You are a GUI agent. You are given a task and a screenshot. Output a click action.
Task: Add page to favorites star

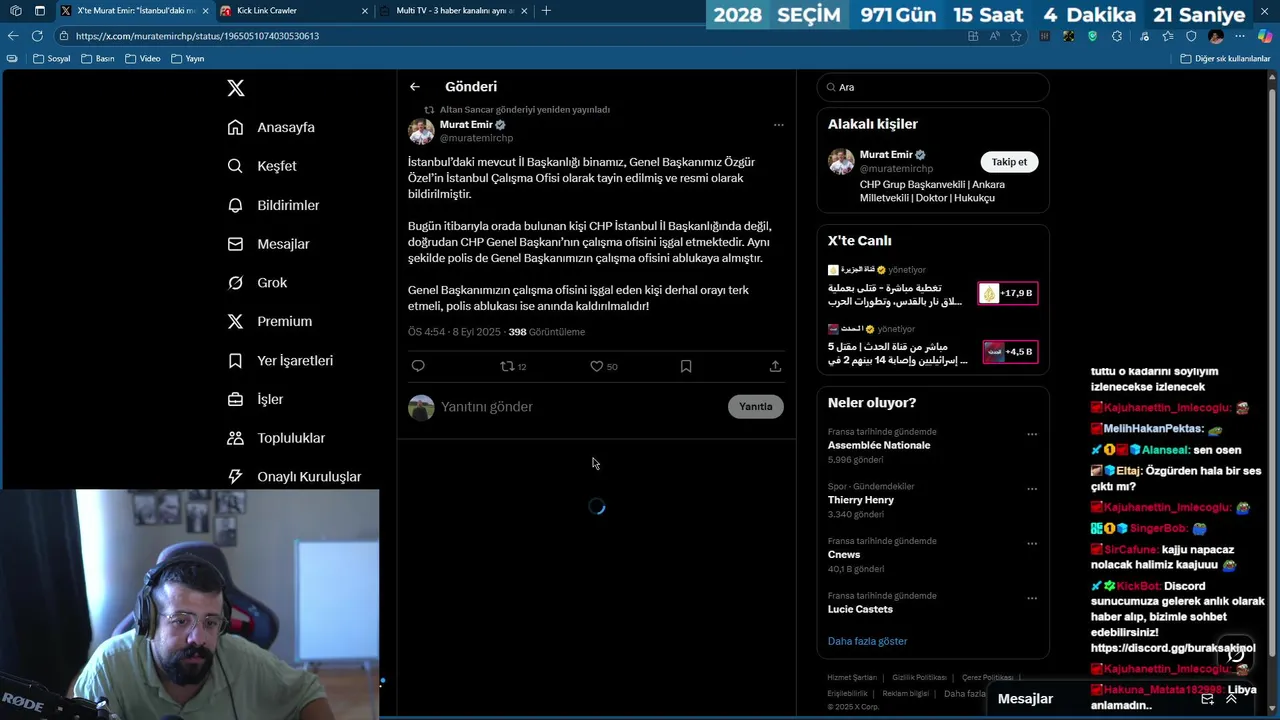pos(1016,36)
